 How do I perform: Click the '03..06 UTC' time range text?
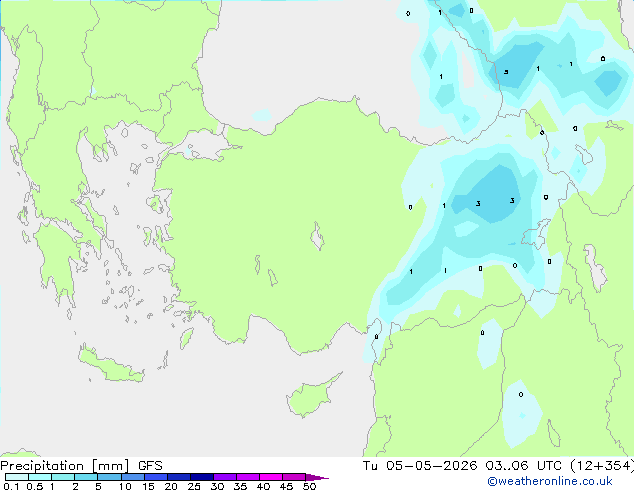click(x=524, y=466)
